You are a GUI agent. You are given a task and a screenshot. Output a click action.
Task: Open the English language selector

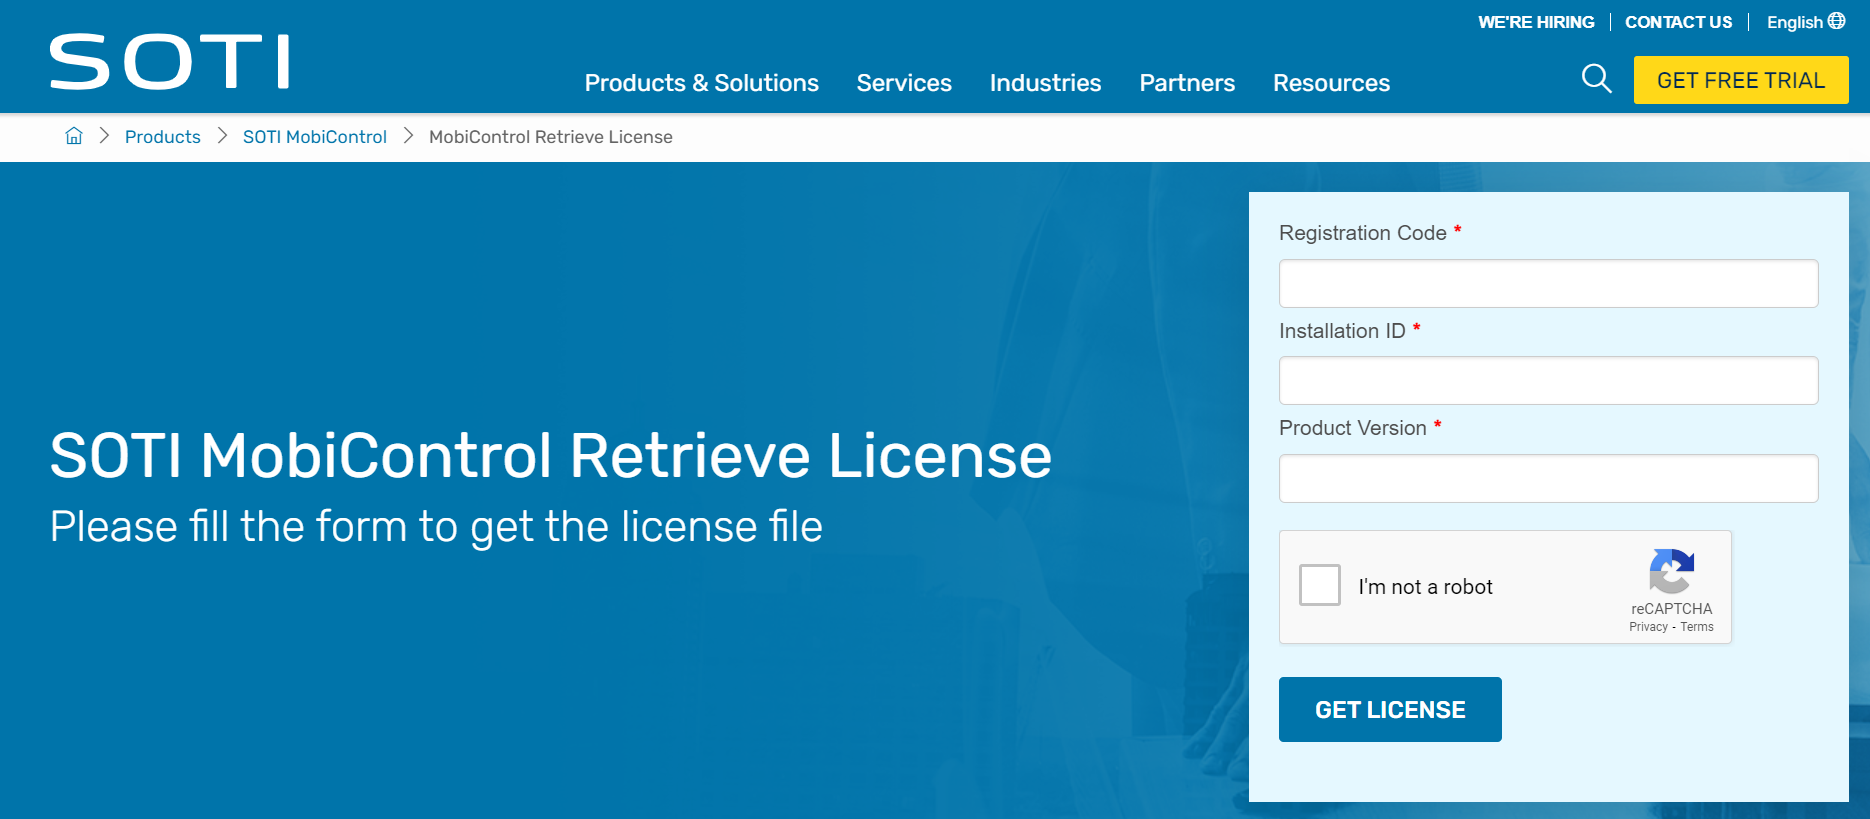click(1794, 22)
